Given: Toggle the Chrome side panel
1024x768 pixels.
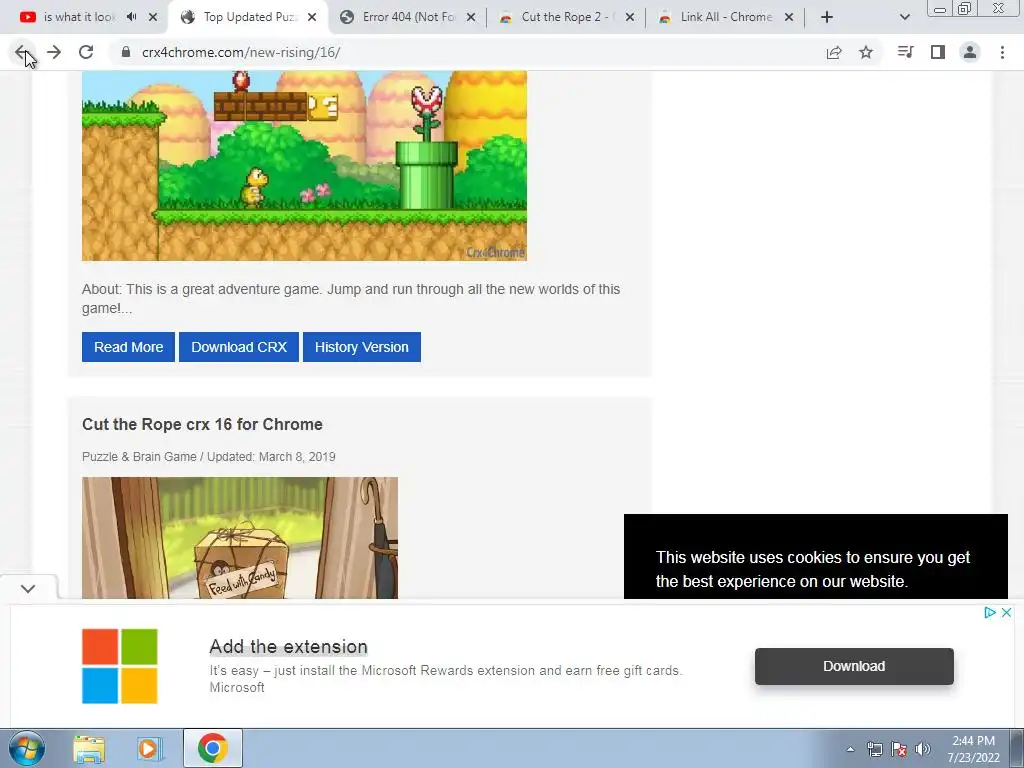Looking at the screenshot, I should 938,52.
